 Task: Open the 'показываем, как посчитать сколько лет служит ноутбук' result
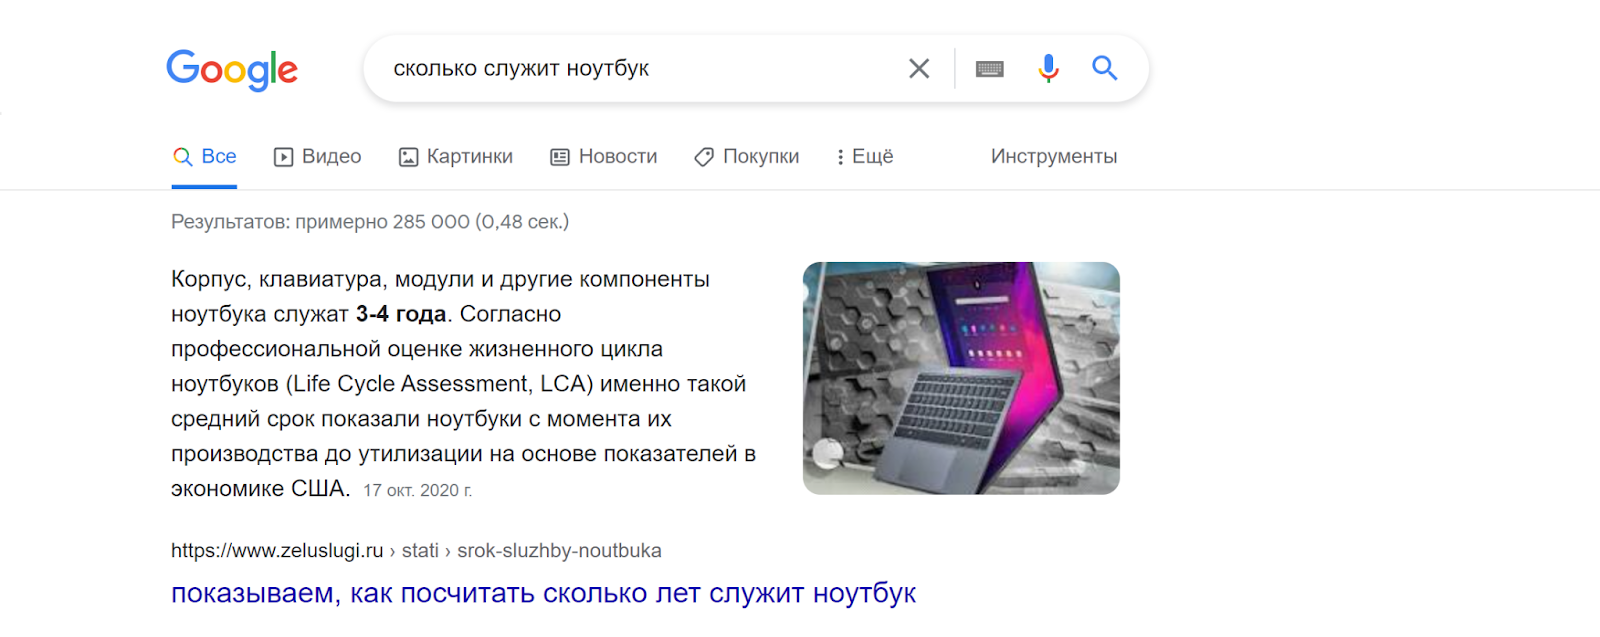543,593
